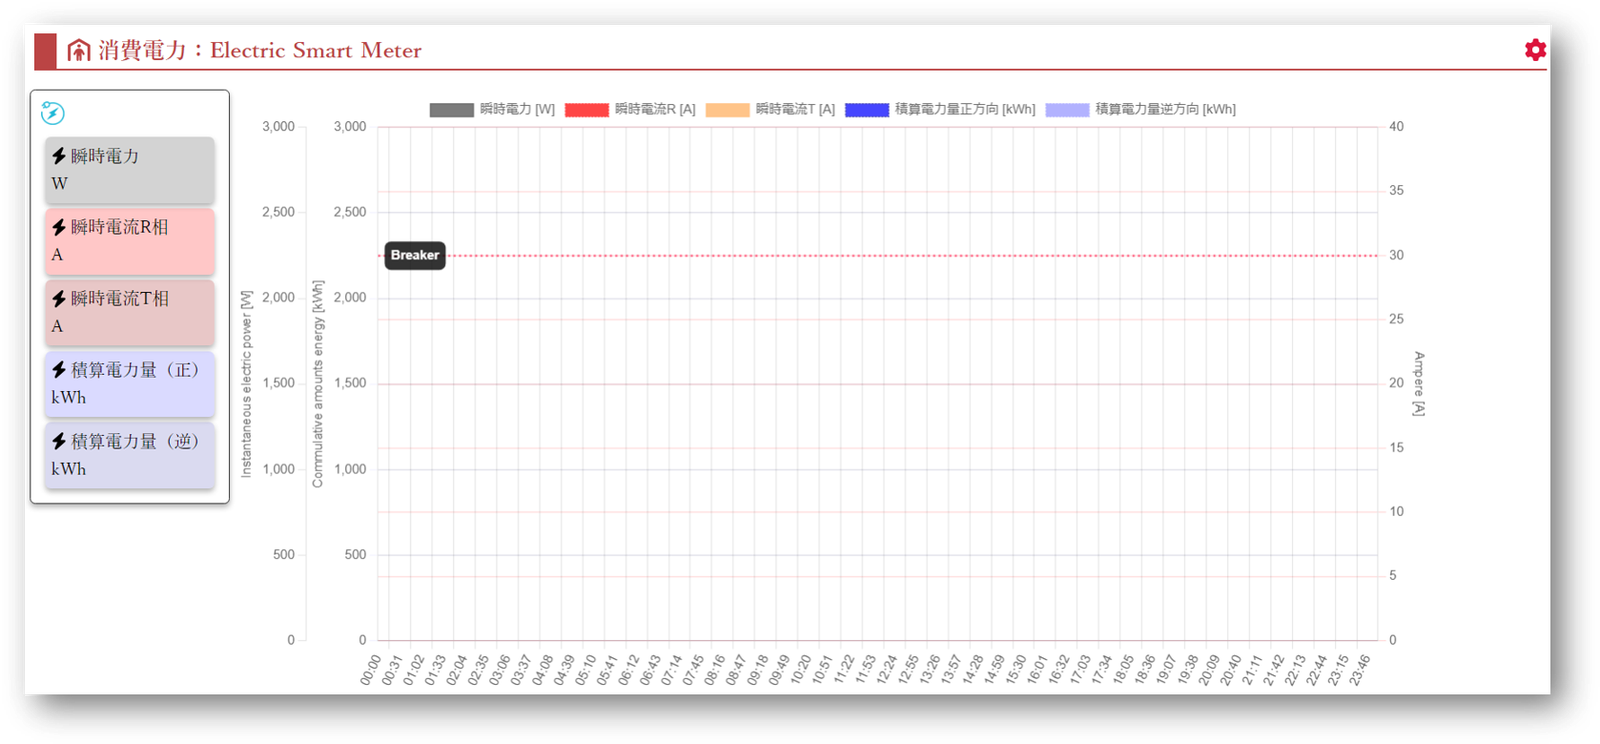The width and height of the screenshot is (1600, 744).
Task: Click the Commulative amounts energy [kWh] axis title
Action: pyautogui.click(x=318, y=384)
